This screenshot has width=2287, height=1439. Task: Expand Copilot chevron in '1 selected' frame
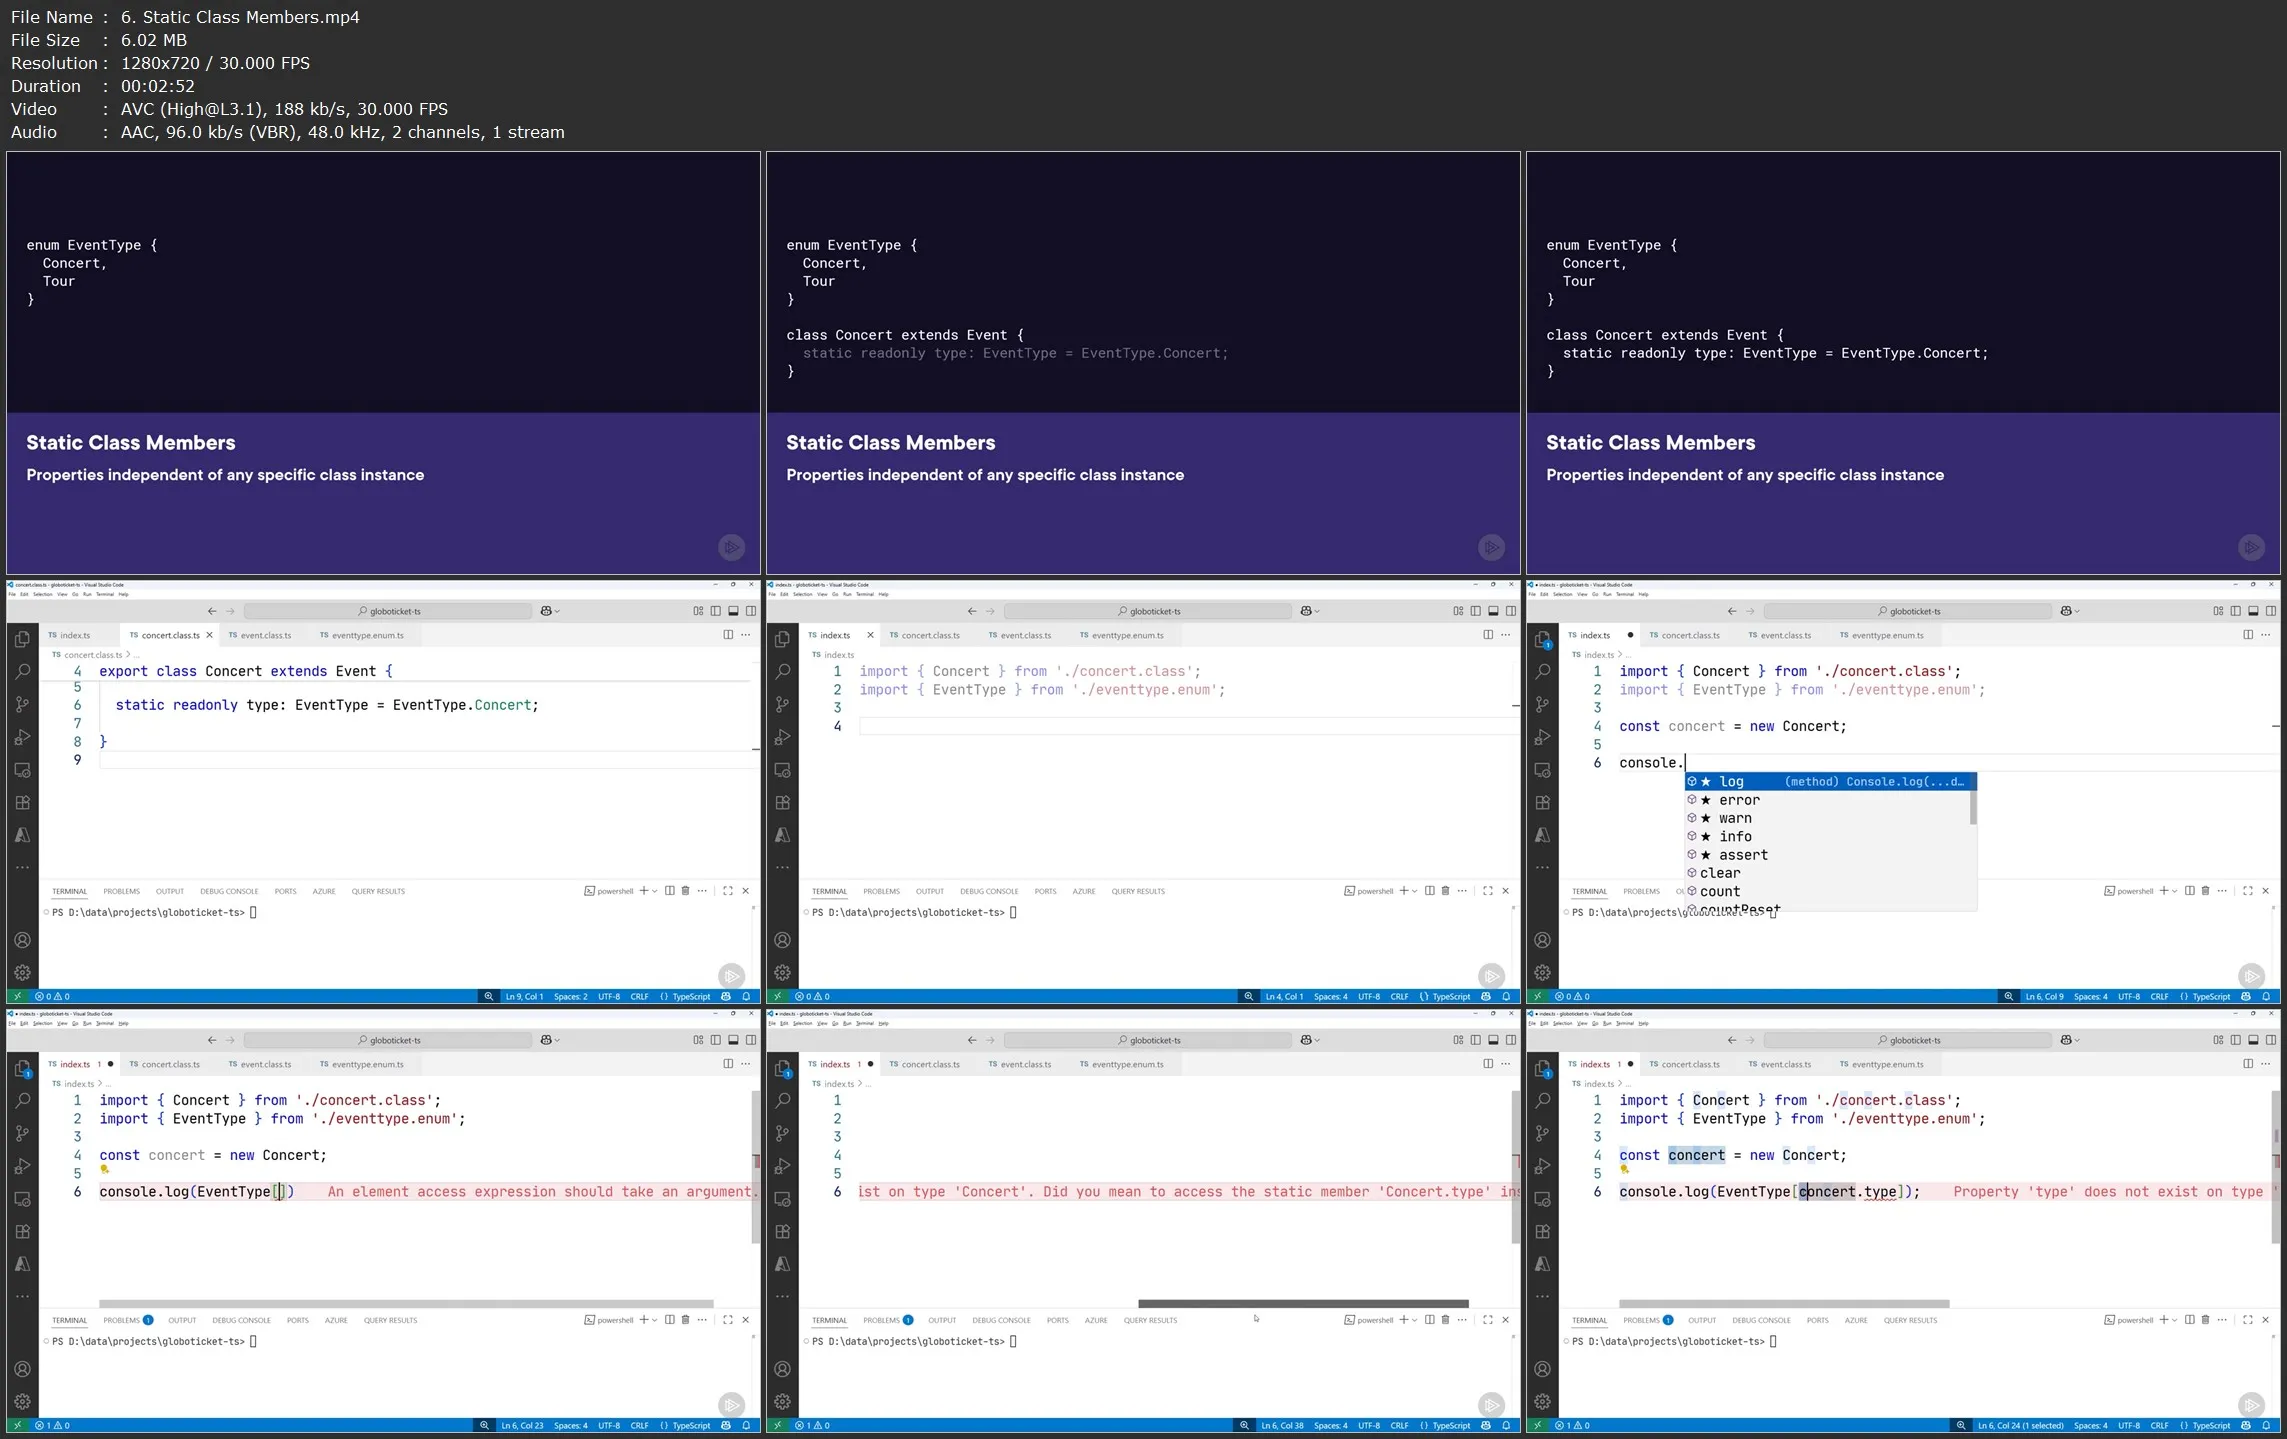pos(2078,1040)
